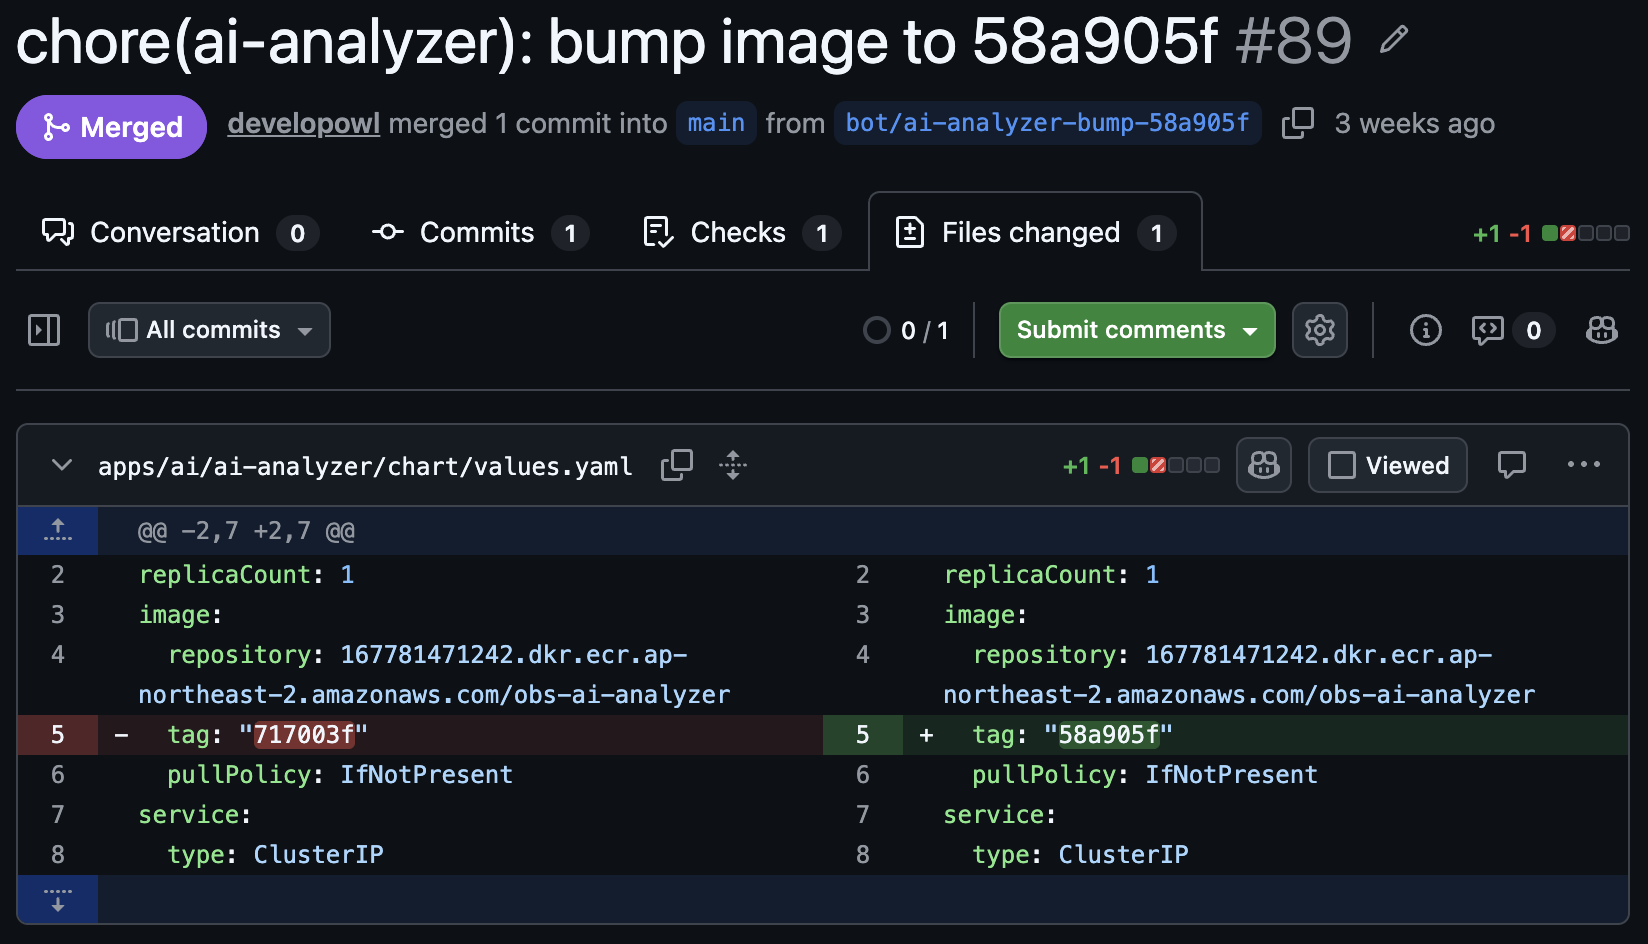Switch to the Conversation tab
Image resolution: width=1648 pixels, height=944 pixels.
[x=180, y=232]
